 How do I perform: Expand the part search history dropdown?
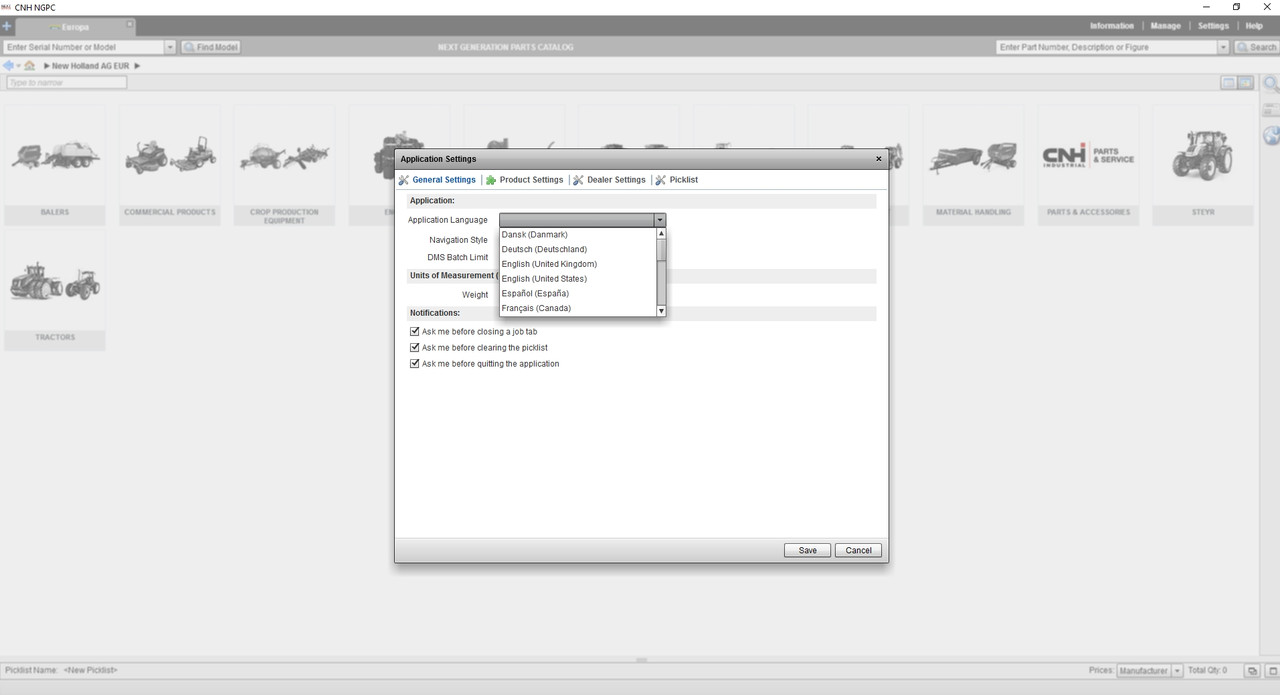pyautogui.click(x=1223, y=47)
